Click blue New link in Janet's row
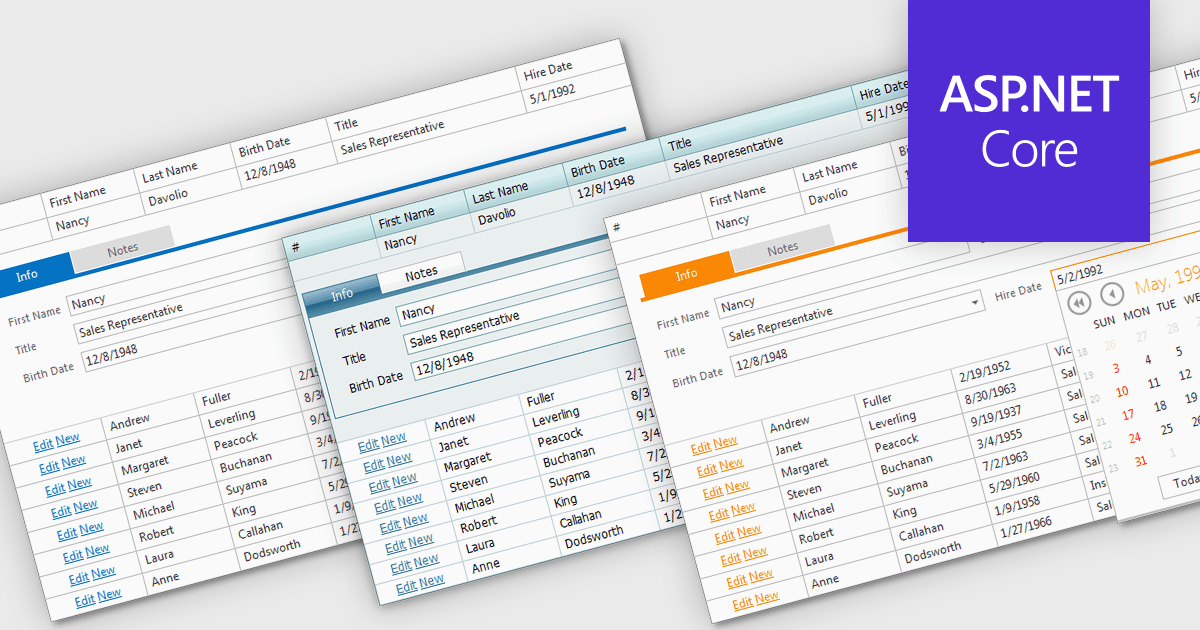This screenshot has height=630, width=1200. [x=74, y=461]
